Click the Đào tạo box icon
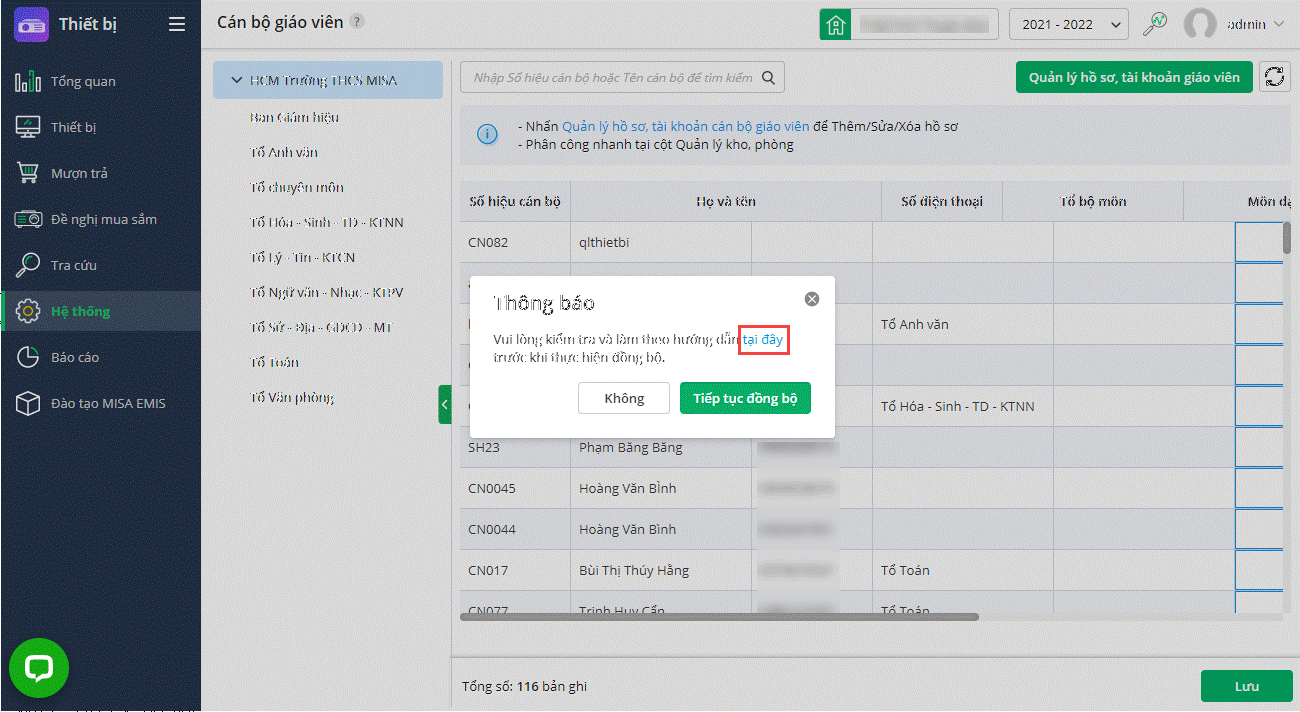 (28, 403)
